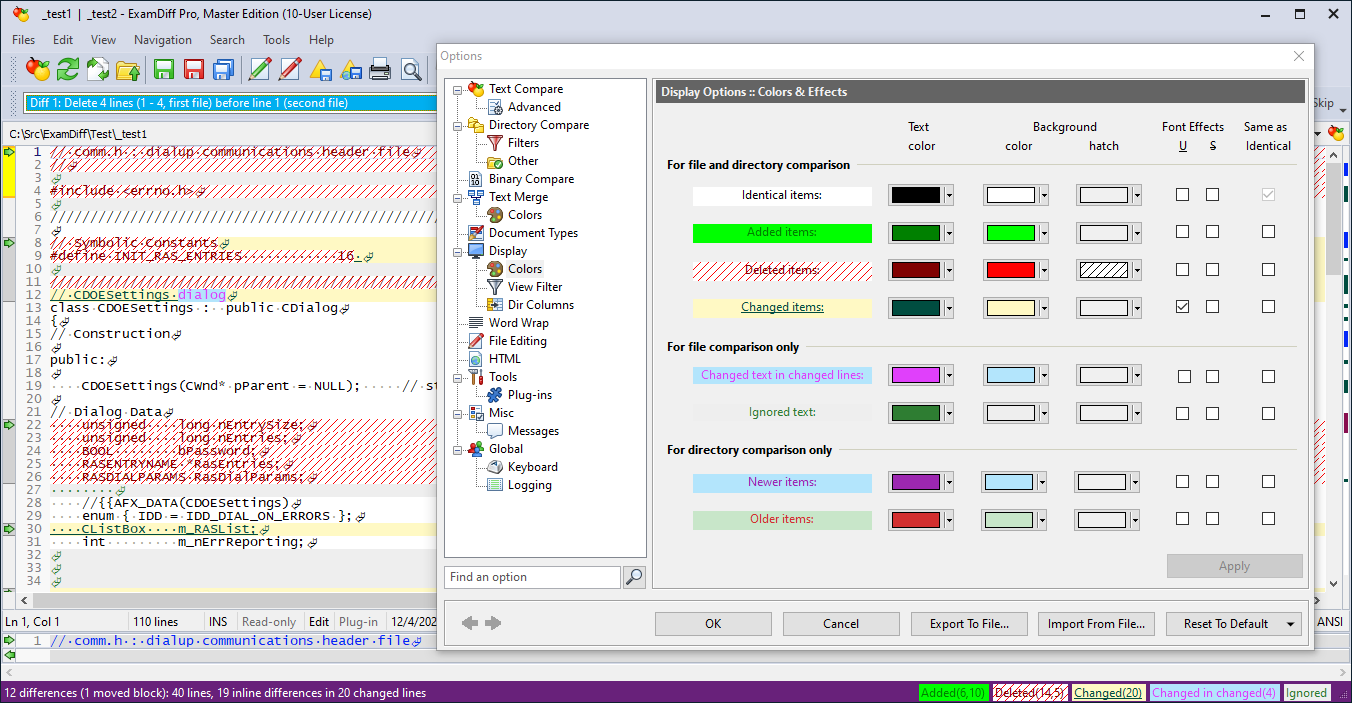Select Word Wrap in options tree

click(x=518, y=323)
